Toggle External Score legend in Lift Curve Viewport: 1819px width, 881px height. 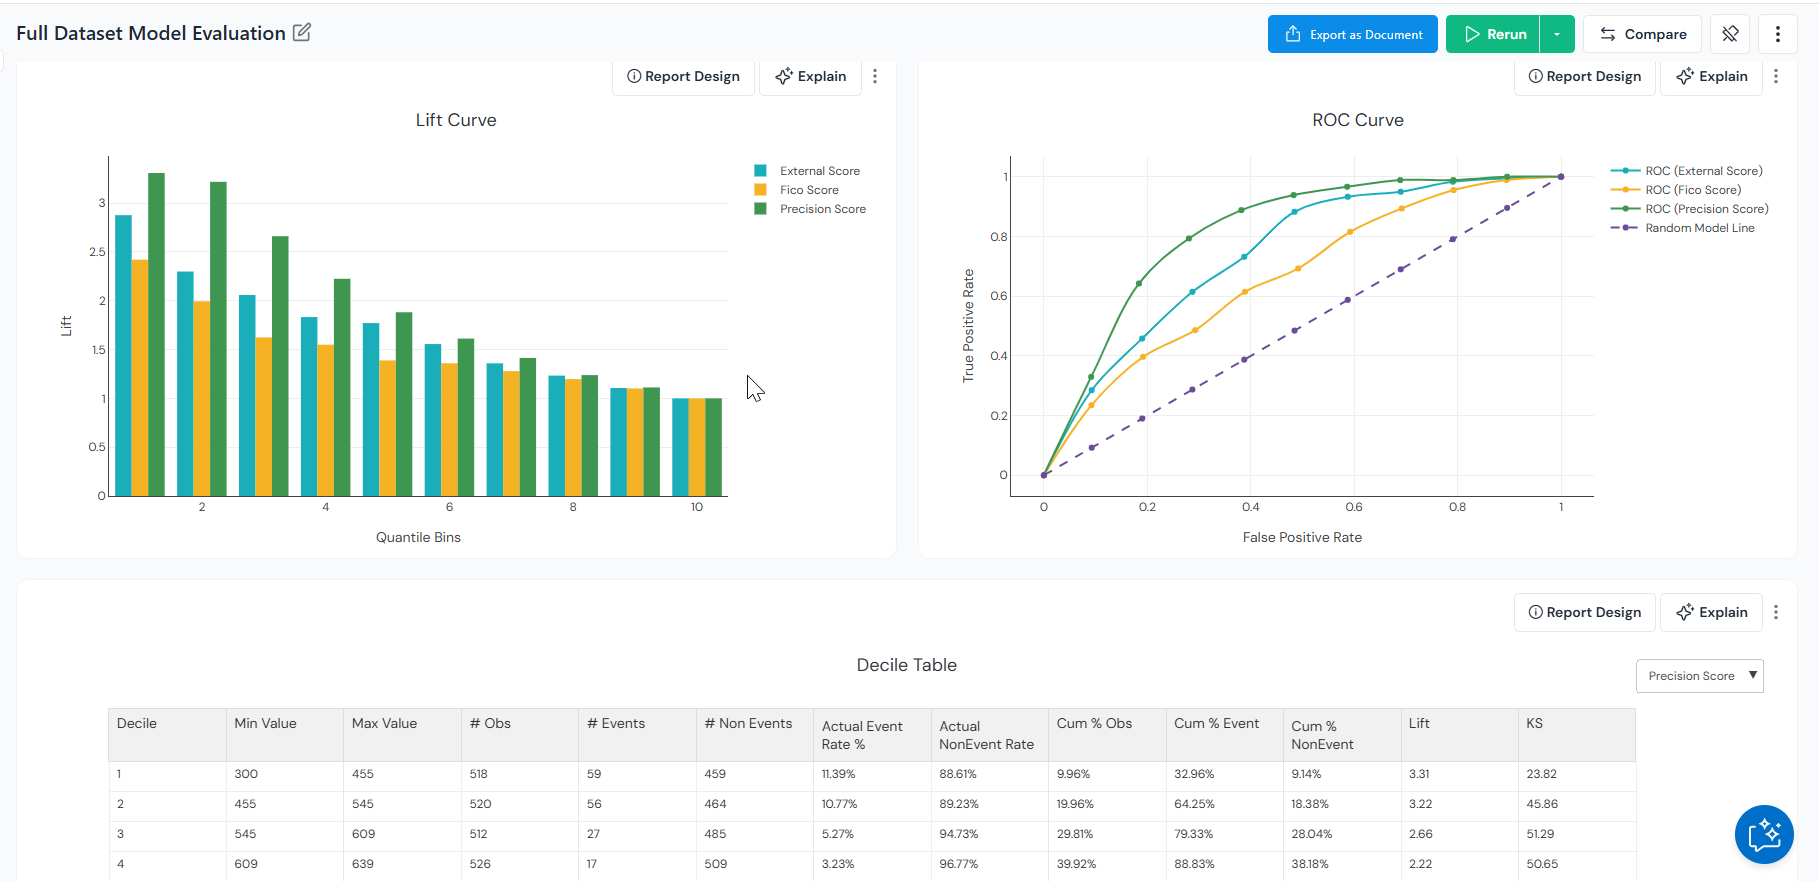808,171
